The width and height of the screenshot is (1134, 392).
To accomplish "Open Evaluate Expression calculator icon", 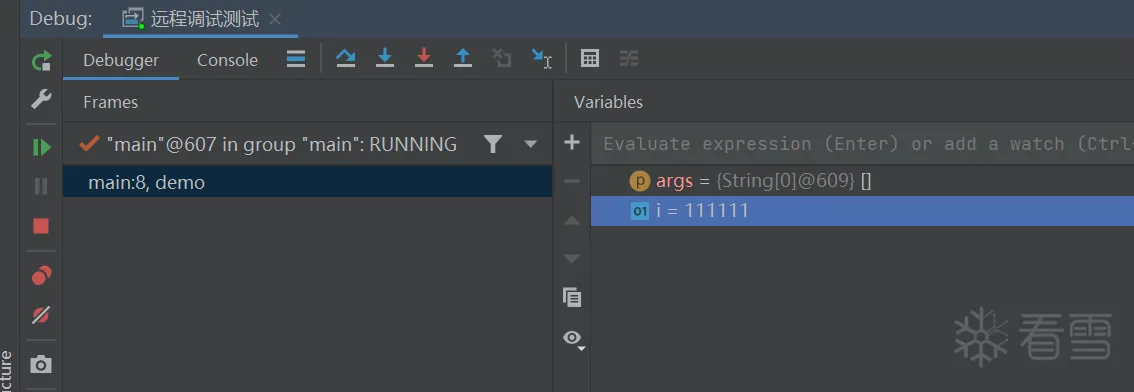I will (590, 59).
